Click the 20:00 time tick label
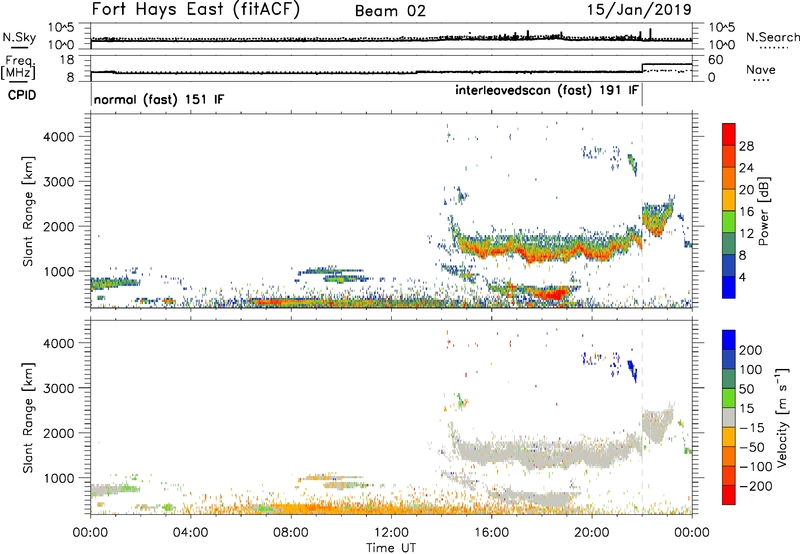 coord(592,533)
